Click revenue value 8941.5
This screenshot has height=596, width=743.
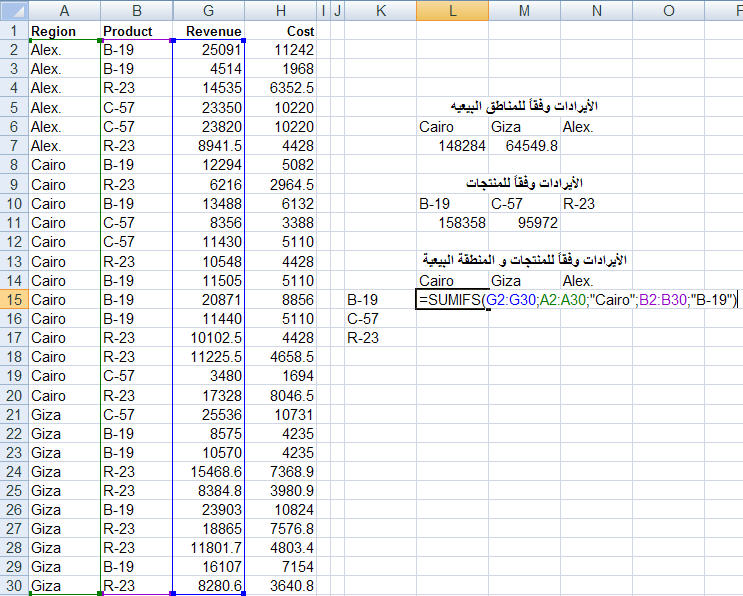coord(219,145)
